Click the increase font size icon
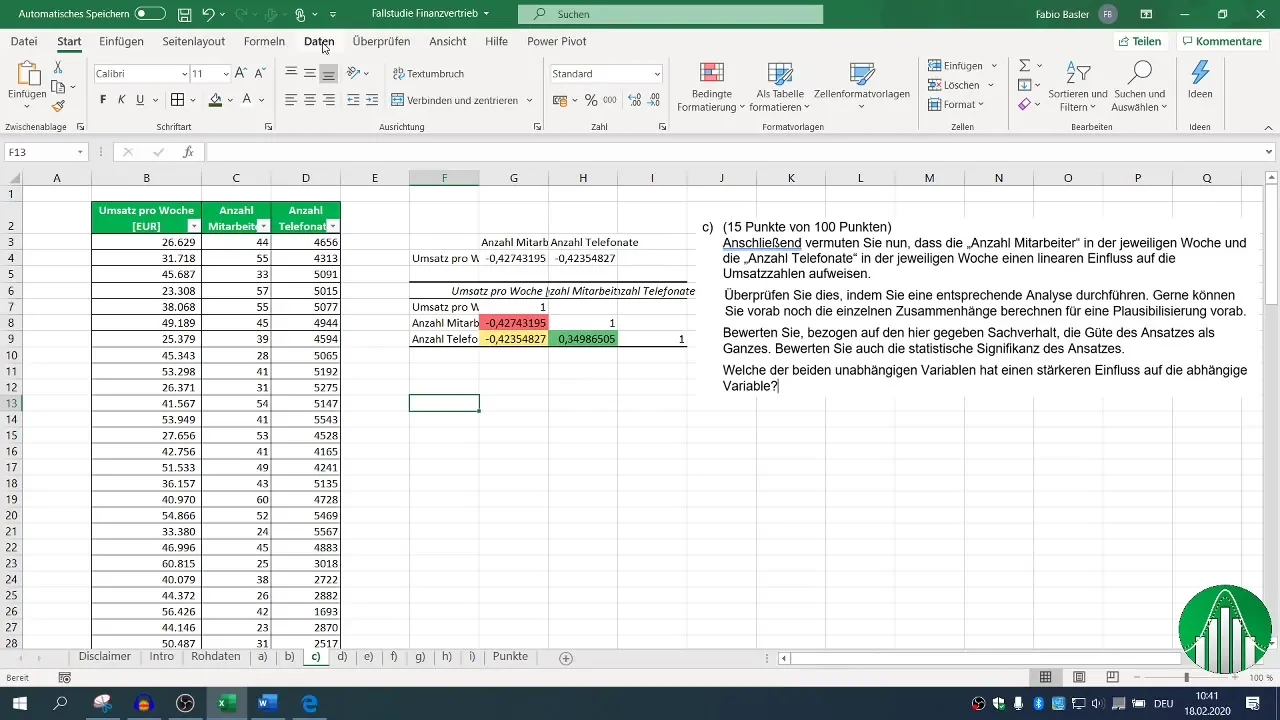Screen dimensions: 1280x720 243,74
